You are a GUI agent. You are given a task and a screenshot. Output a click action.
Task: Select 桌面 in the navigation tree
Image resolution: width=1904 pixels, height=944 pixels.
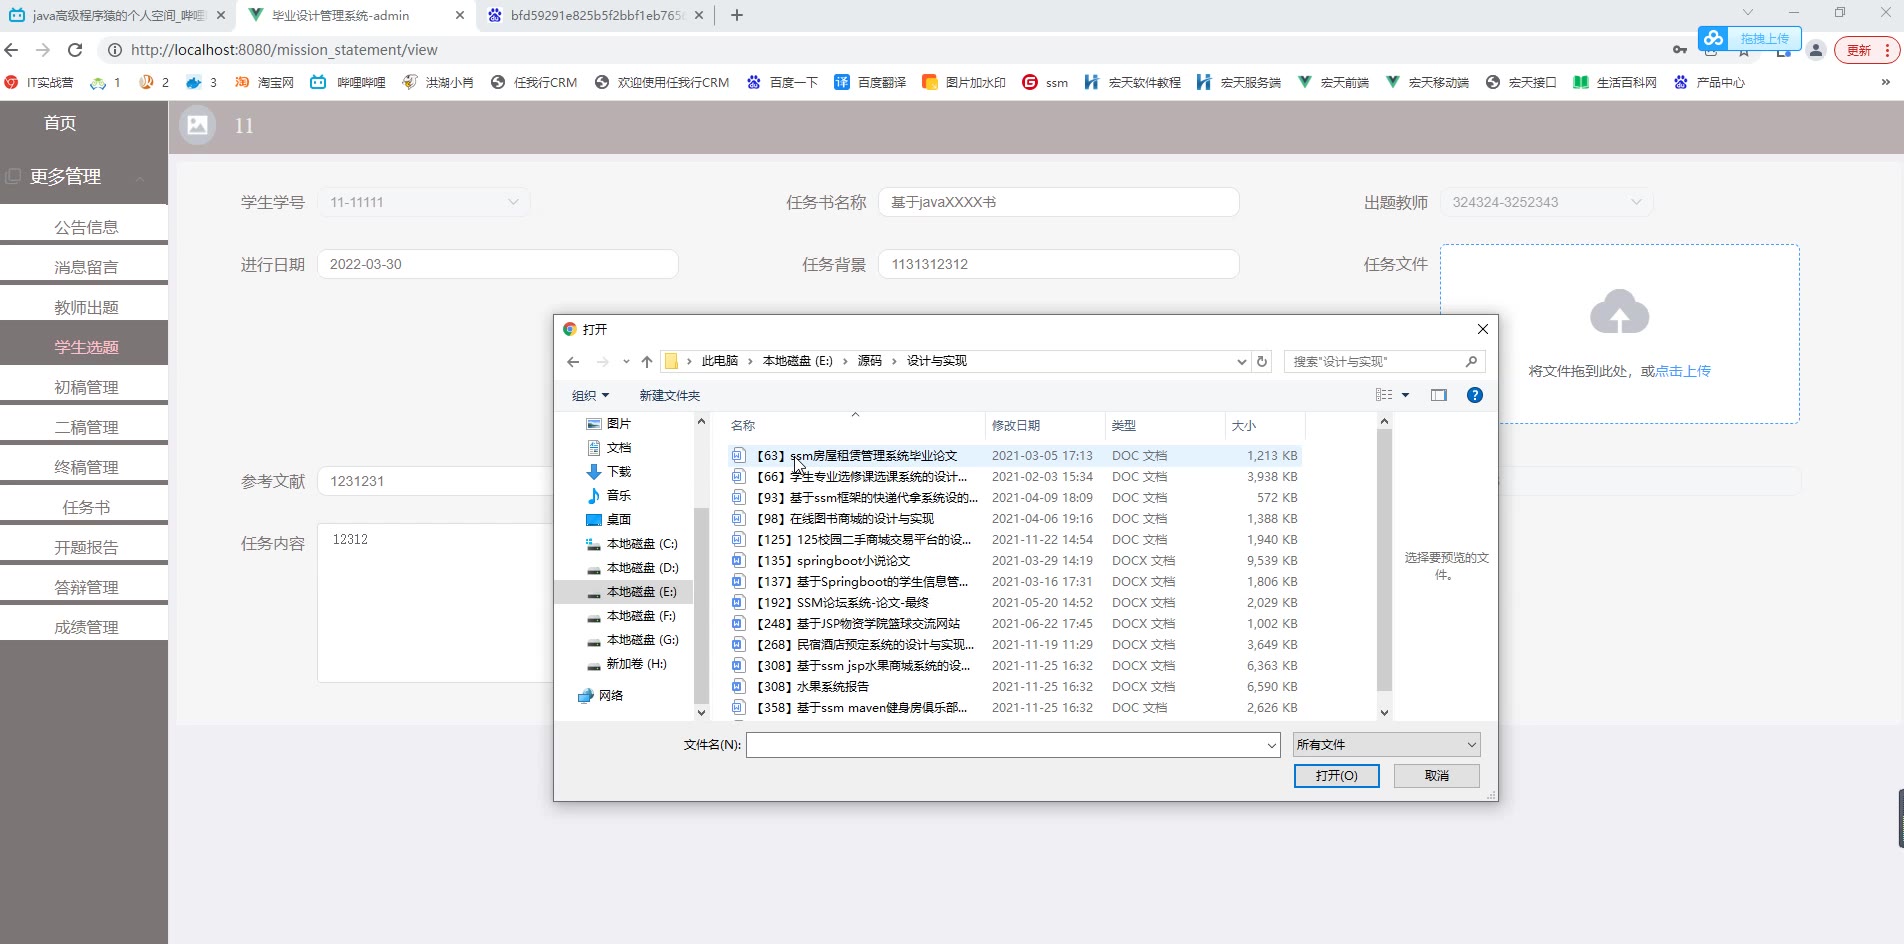[609, 520]
